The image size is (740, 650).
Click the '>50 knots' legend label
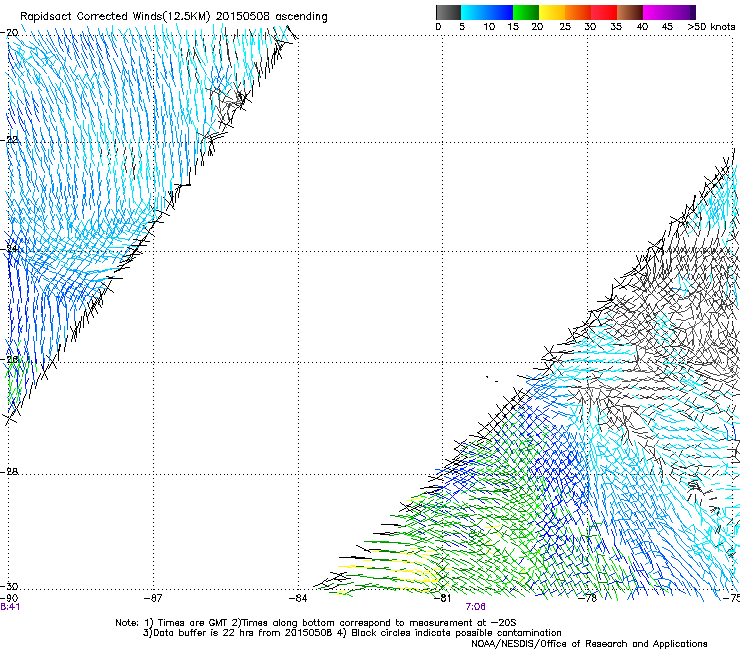pos(711,27)
